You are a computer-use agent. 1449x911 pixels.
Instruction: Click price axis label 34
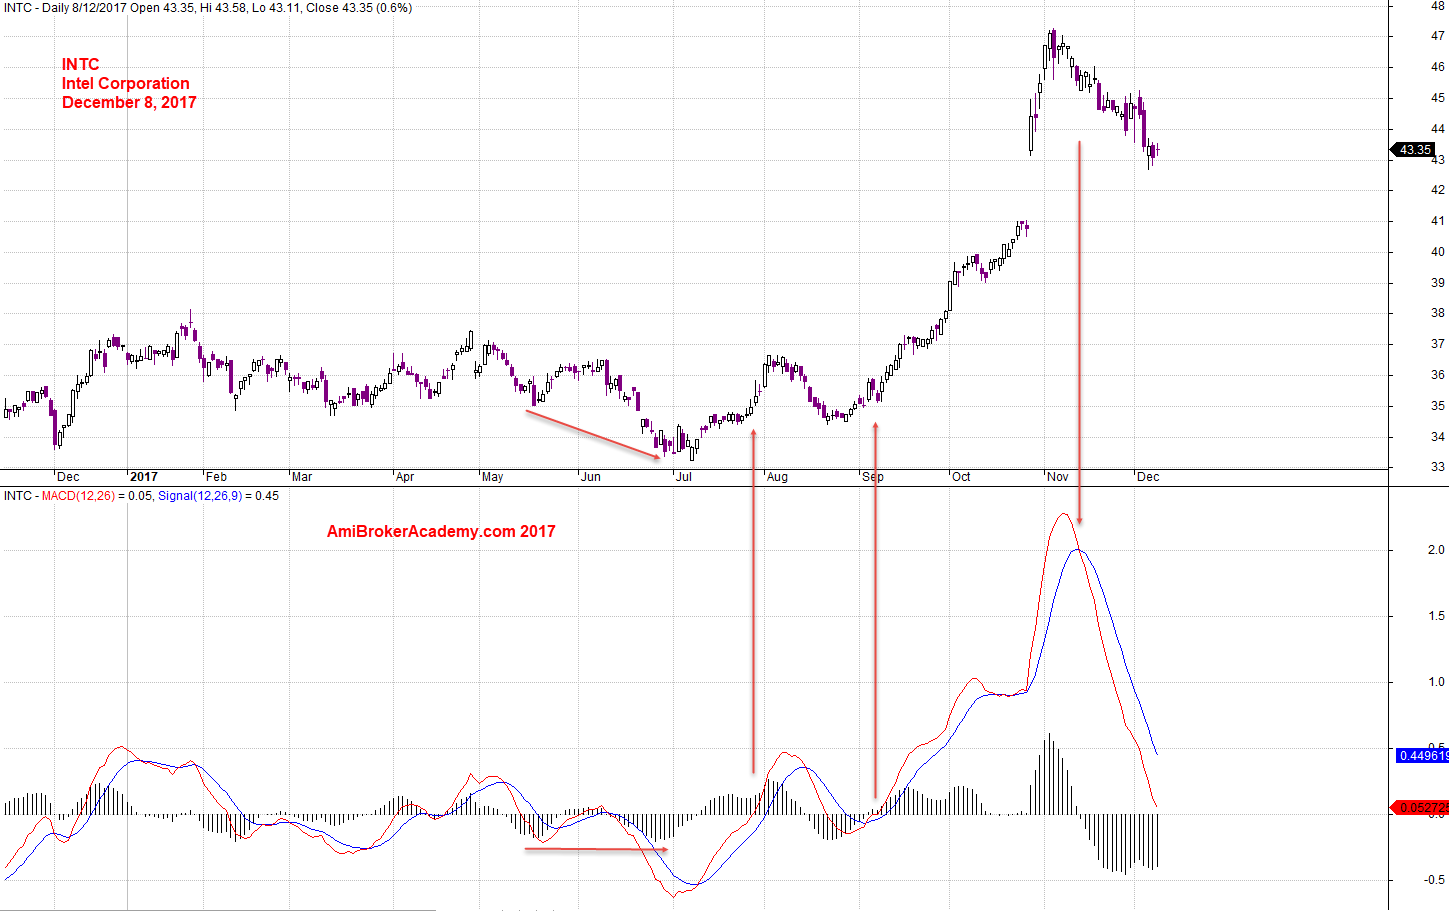pyautogui.click(x=1438, y=437)
